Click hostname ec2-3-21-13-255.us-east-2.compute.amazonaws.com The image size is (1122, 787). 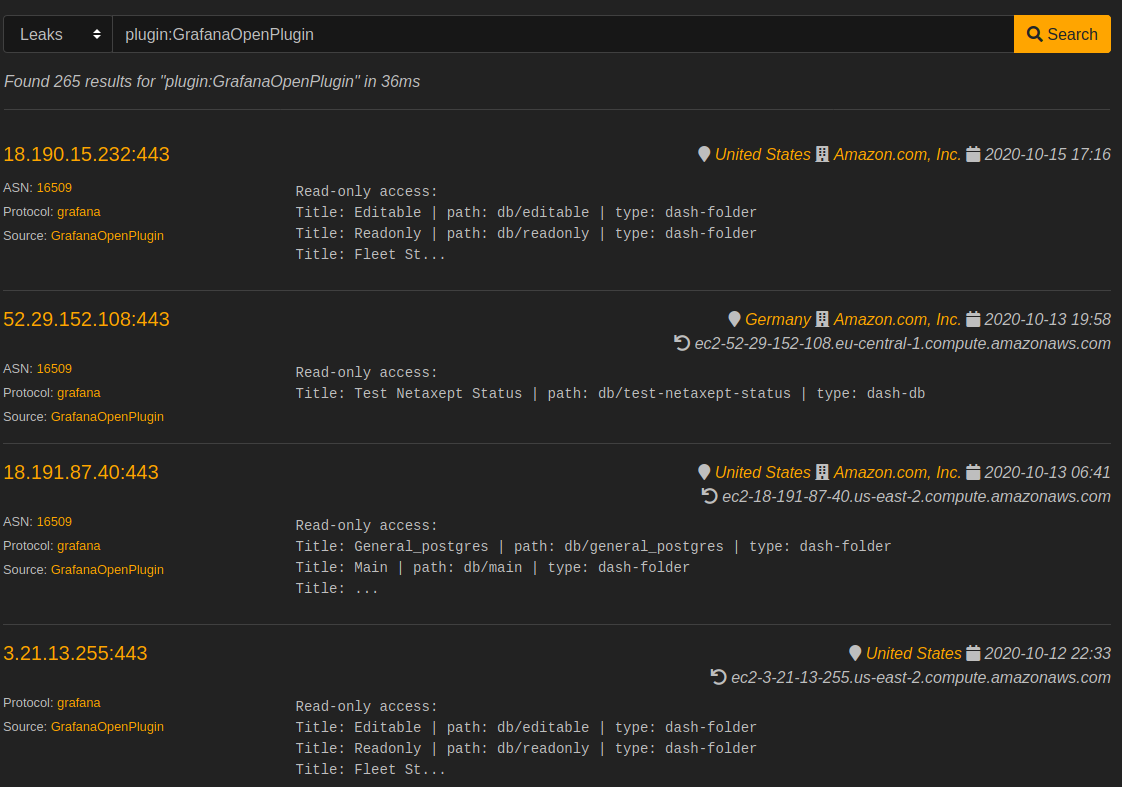pos(921,678)
